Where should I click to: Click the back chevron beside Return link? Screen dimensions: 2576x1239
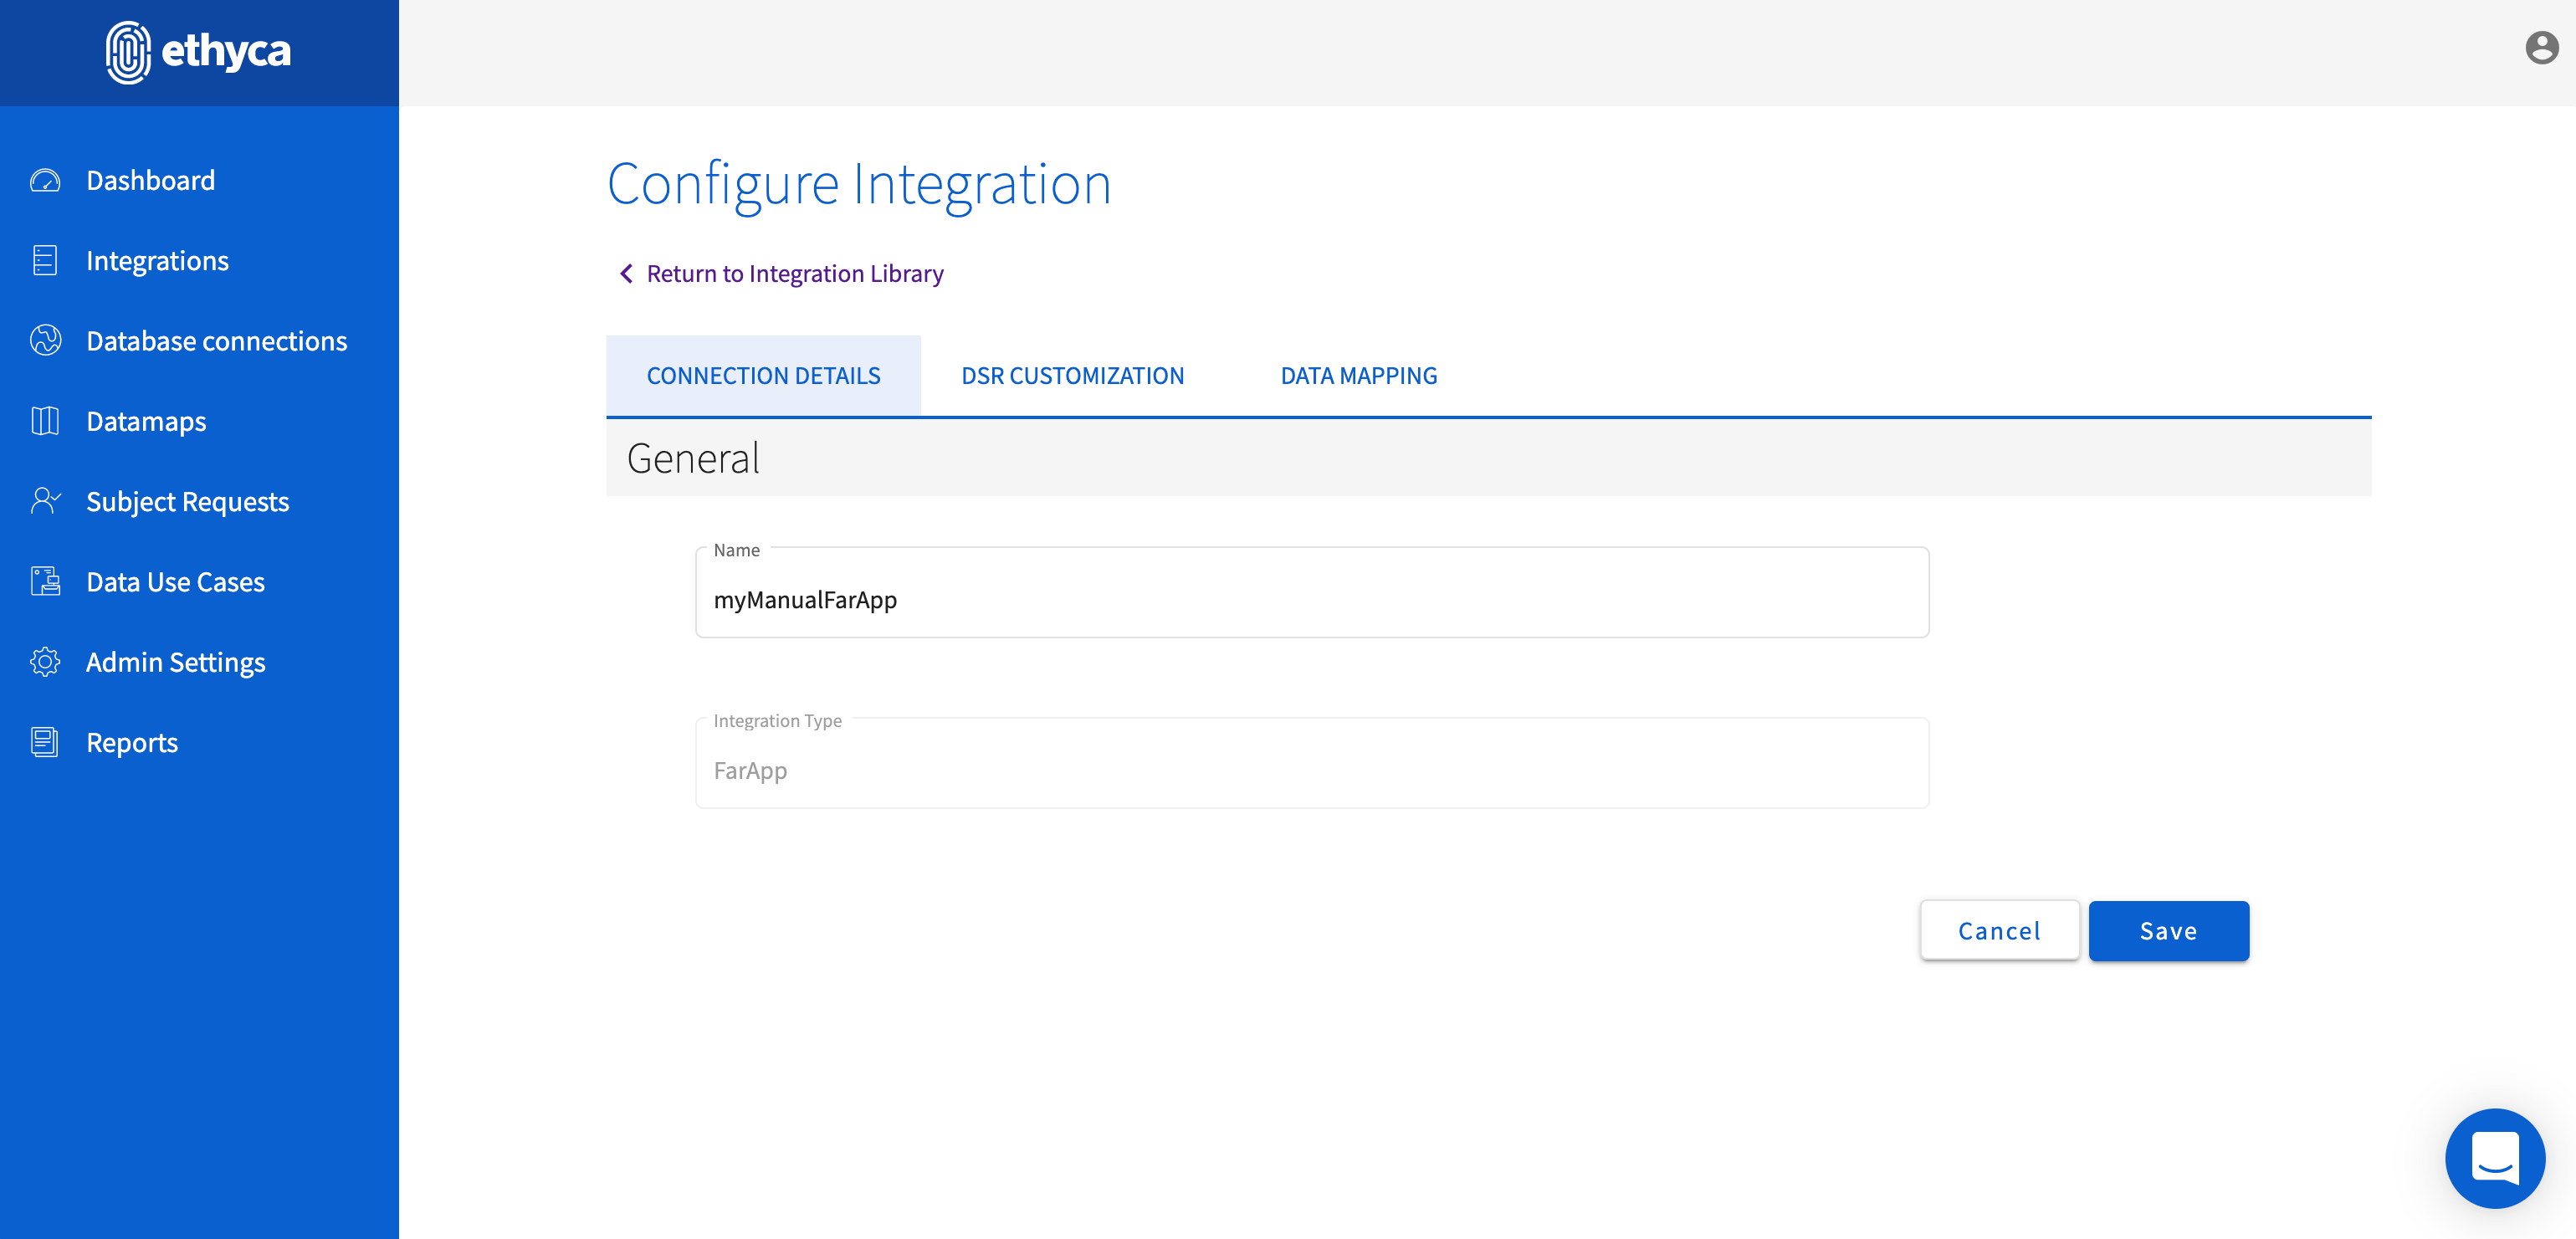pyautogui.click(x=626, y=274)
